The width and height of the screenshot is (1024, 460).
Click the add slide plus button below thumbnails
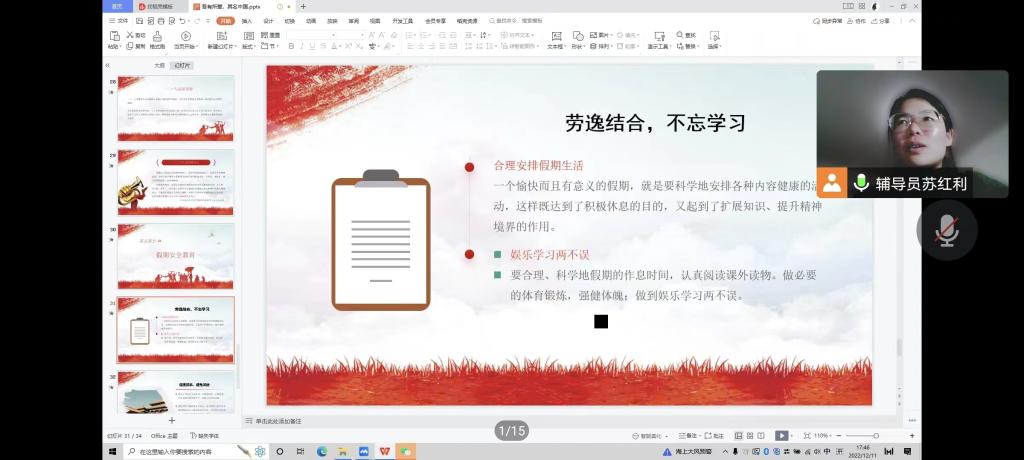(171, 420)
